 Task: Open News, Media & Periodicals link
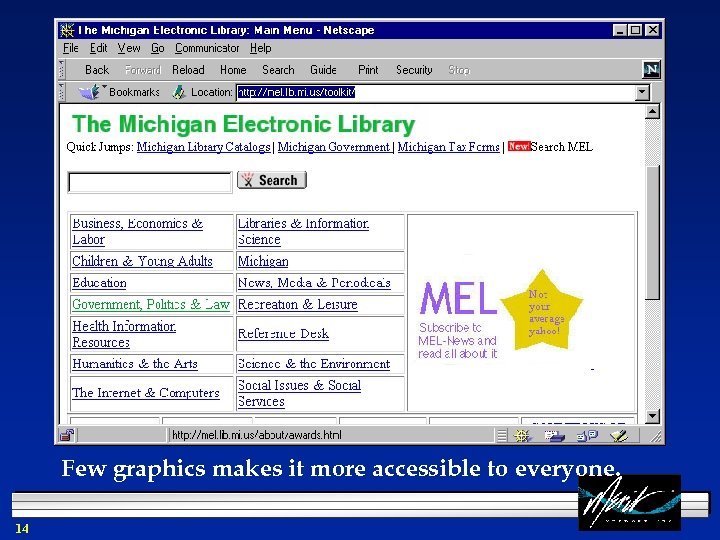pyautogui.click(x=314, y=283)
